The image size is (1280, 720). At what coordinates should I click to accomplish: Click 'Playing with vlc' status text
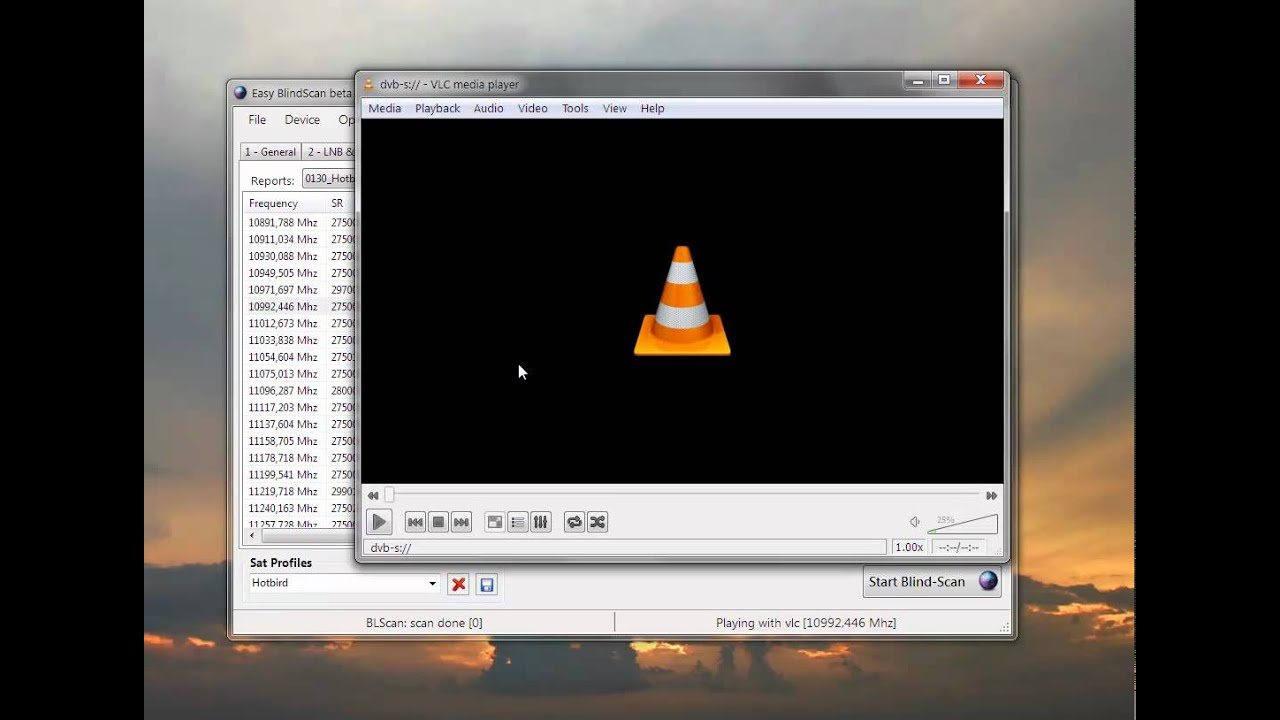806,623
